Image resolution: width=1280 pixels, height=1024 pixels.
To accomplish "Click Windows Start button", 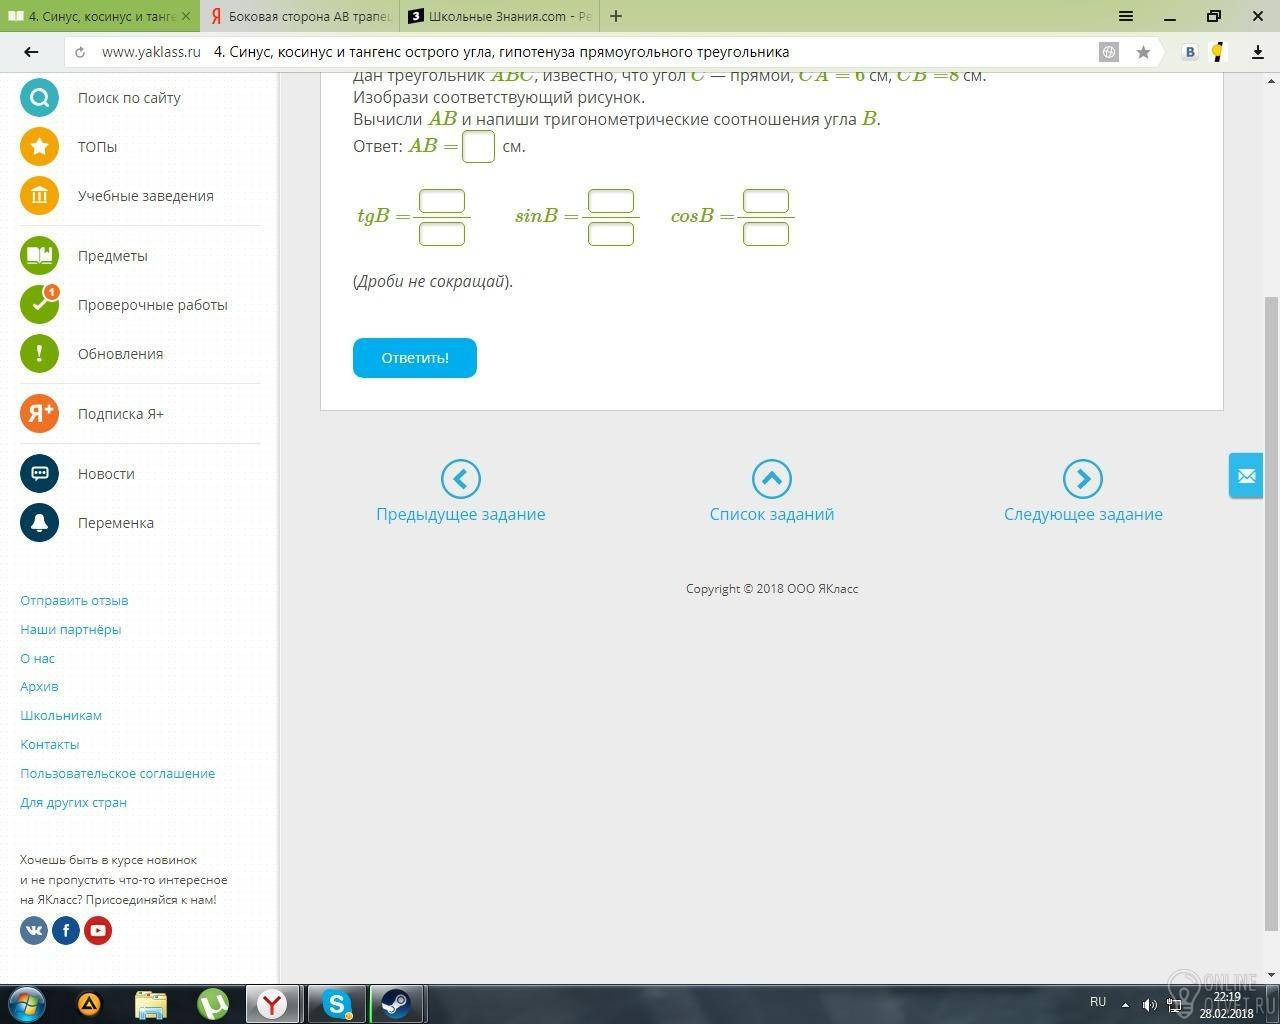I will pyautogui.click(x=27, y=1004).
